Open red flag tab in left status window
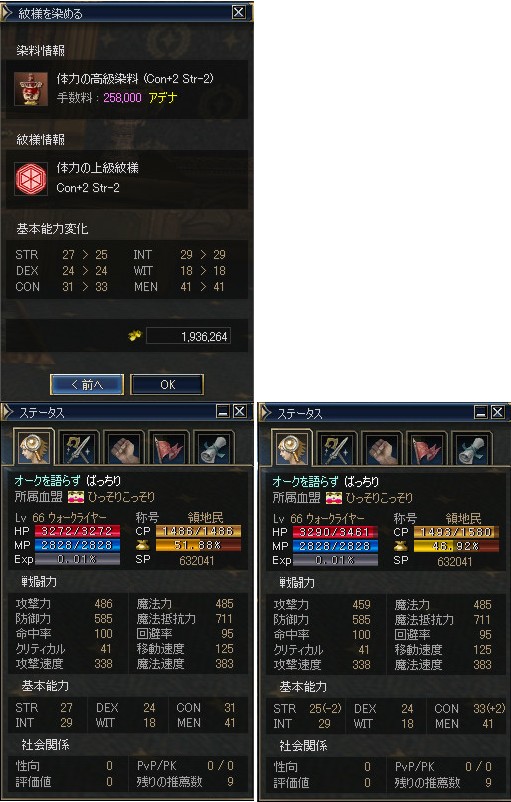This screenshot has height=802, width=511. click(169, 449)
